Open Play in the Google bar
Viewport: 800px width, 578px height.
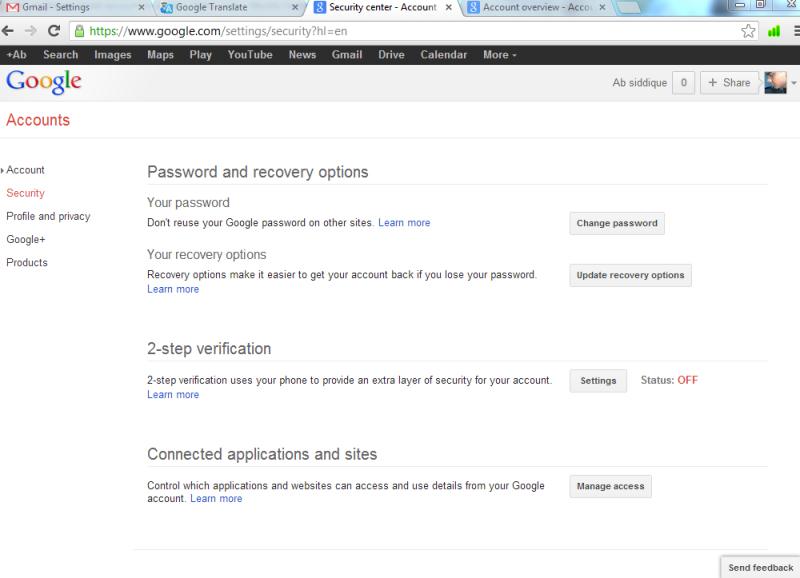coord(201,55)
